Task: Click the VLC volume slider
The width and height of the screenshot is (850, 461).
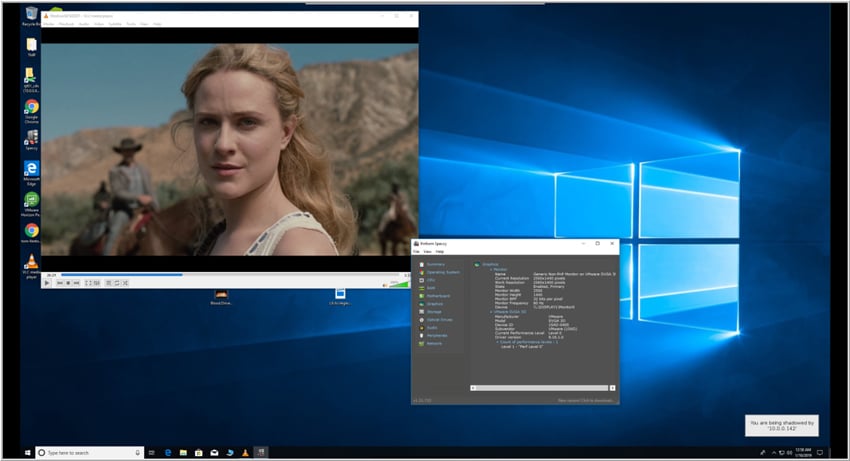Action: click(x=400, y=284)
